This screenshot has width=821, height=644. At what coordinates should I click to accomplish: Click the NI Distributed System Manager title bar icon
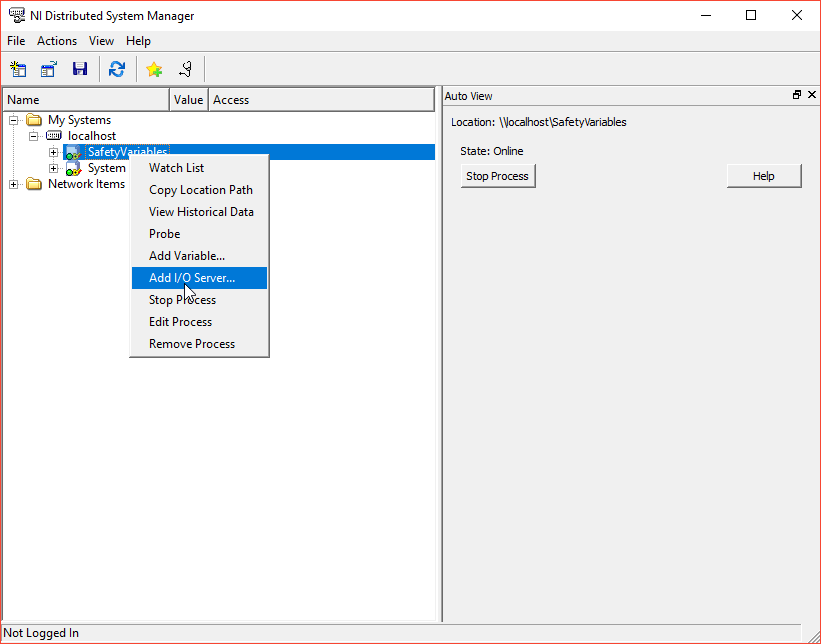pyautogui.click(x=17, y=15)
